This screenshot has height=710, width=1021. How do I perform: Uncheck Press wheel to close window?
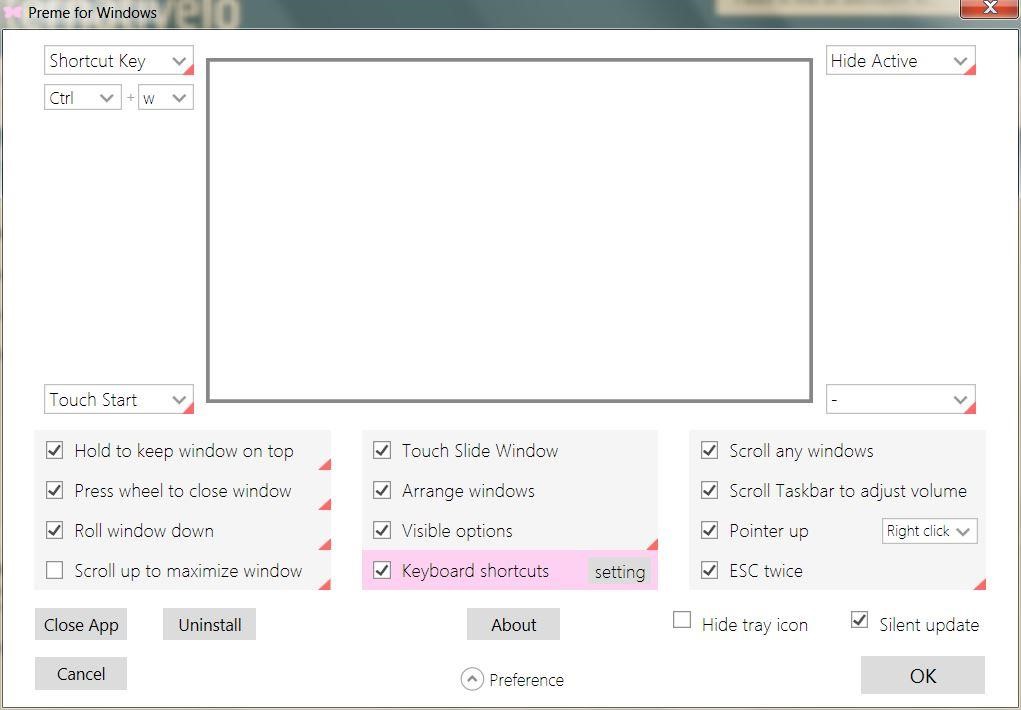(x=55, y=490)
